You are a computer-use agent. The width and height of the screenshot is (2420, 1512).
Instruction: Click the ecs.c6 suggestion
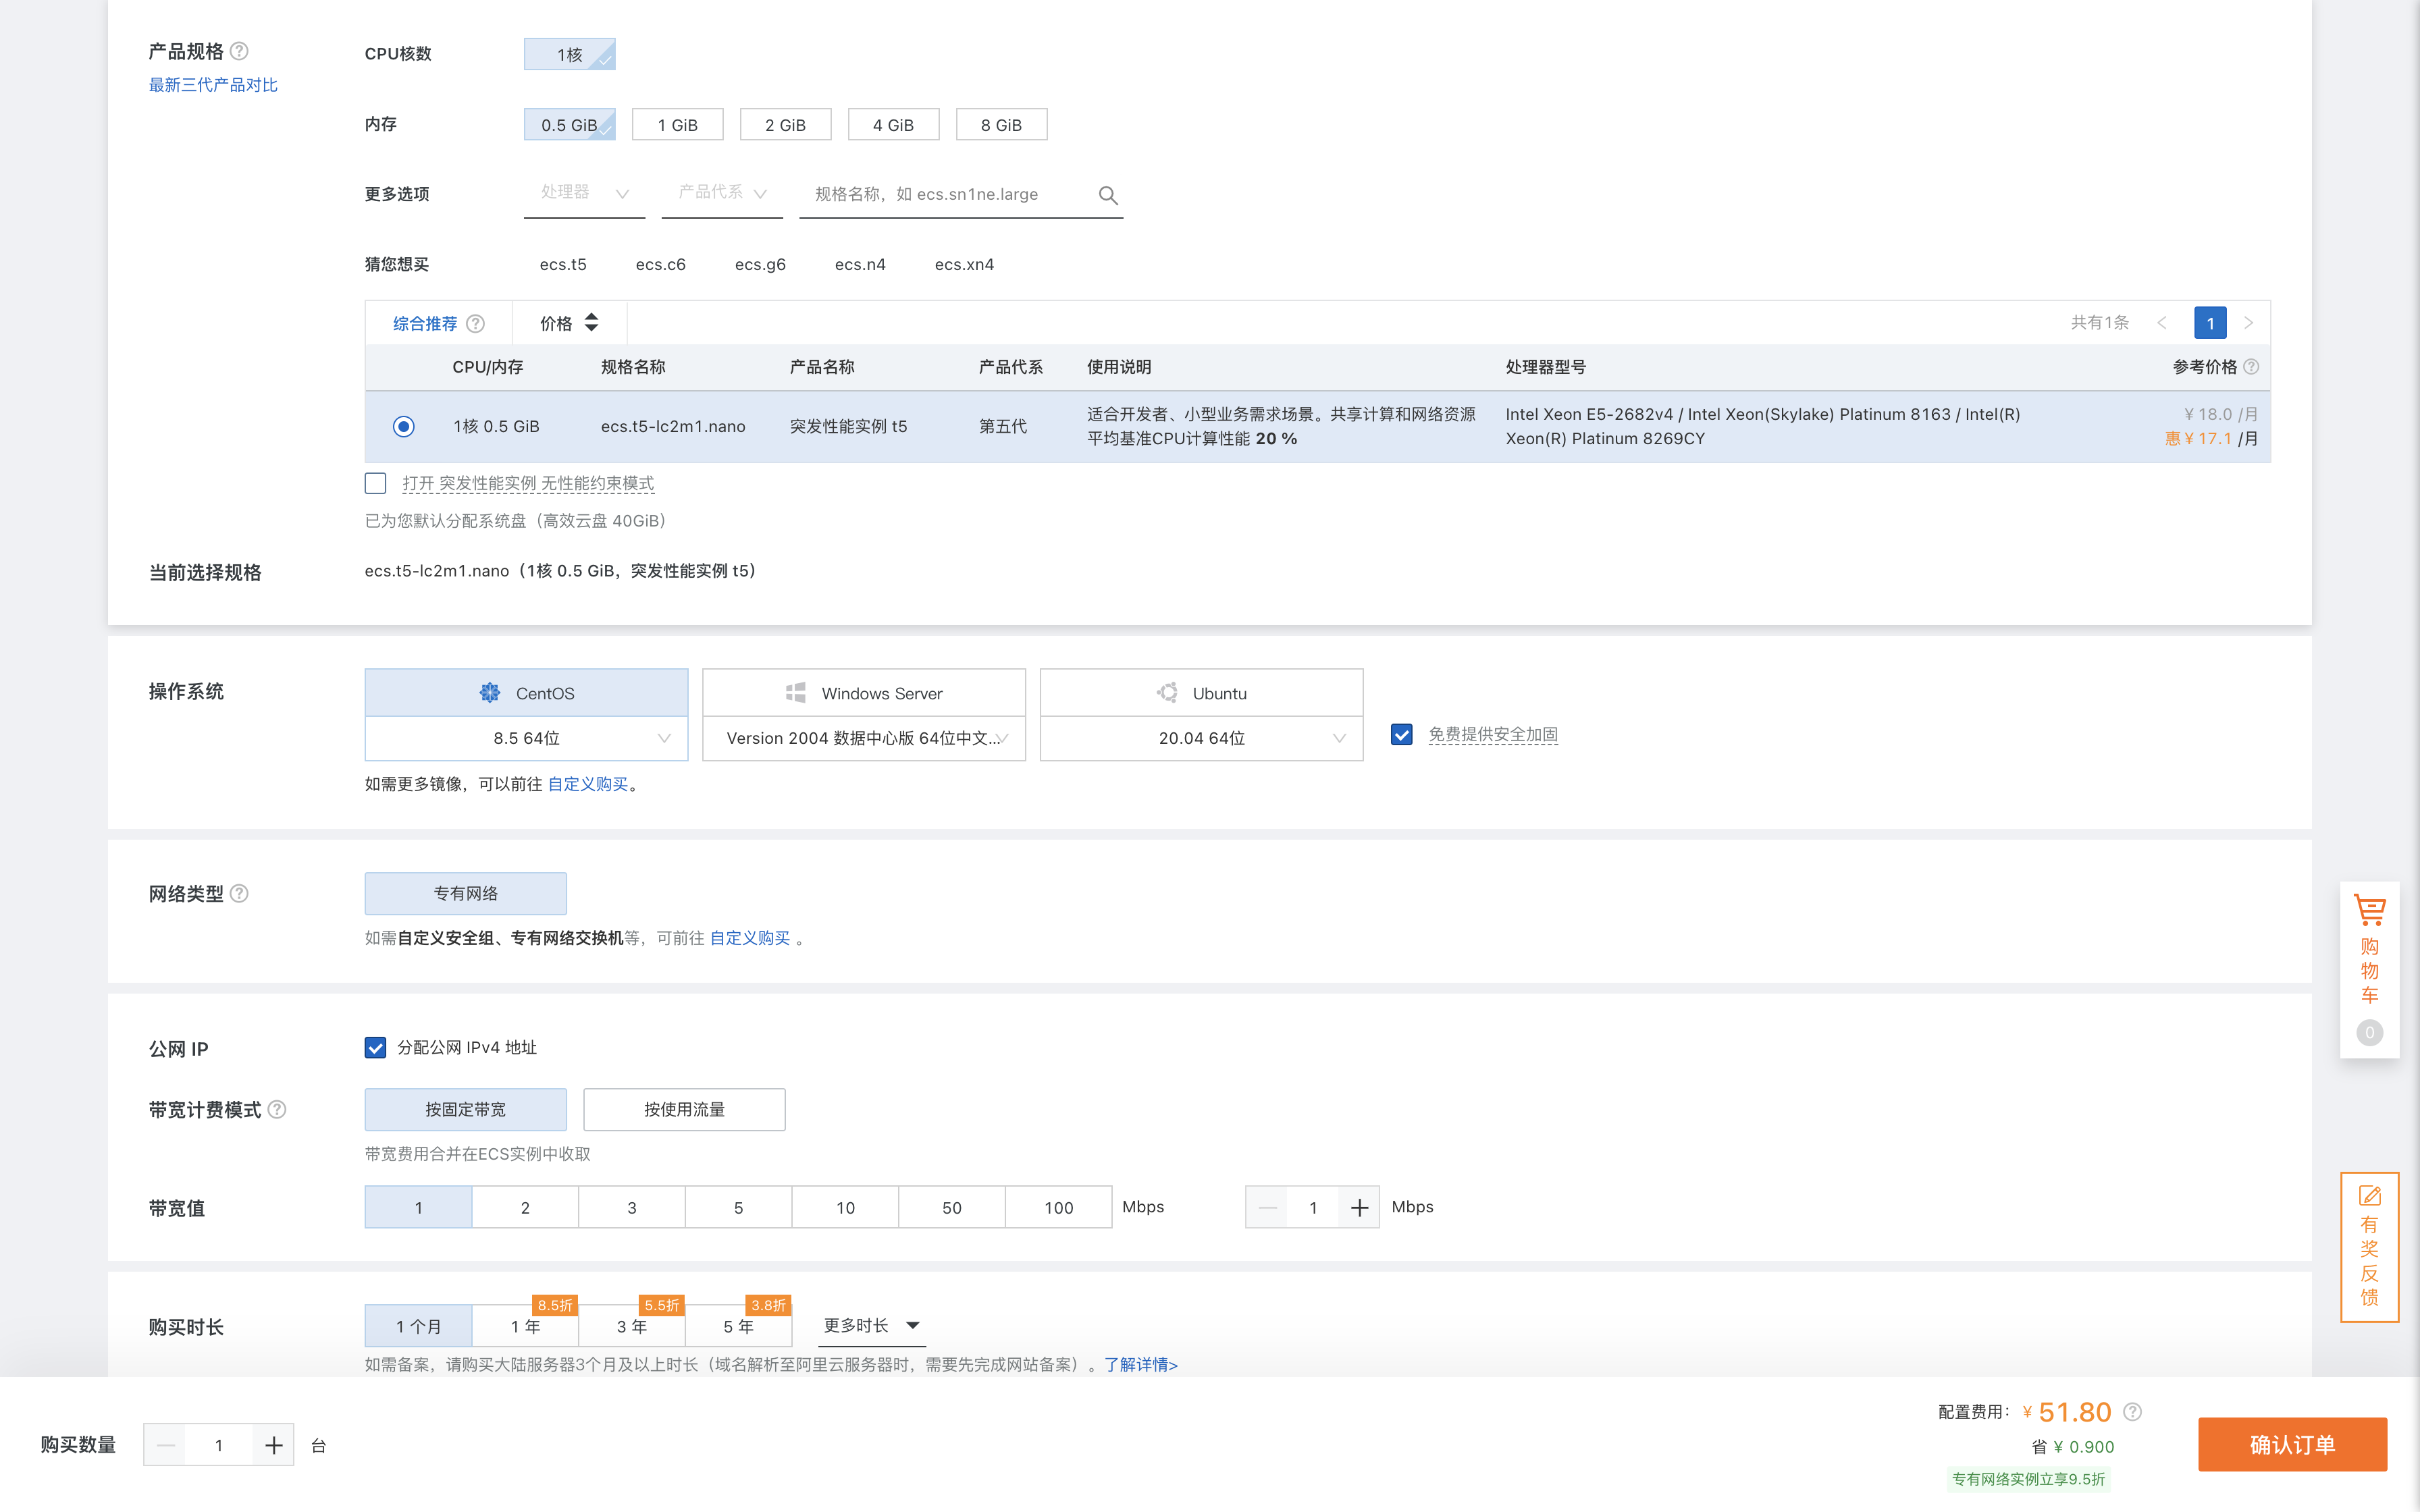tap(660, 264)
